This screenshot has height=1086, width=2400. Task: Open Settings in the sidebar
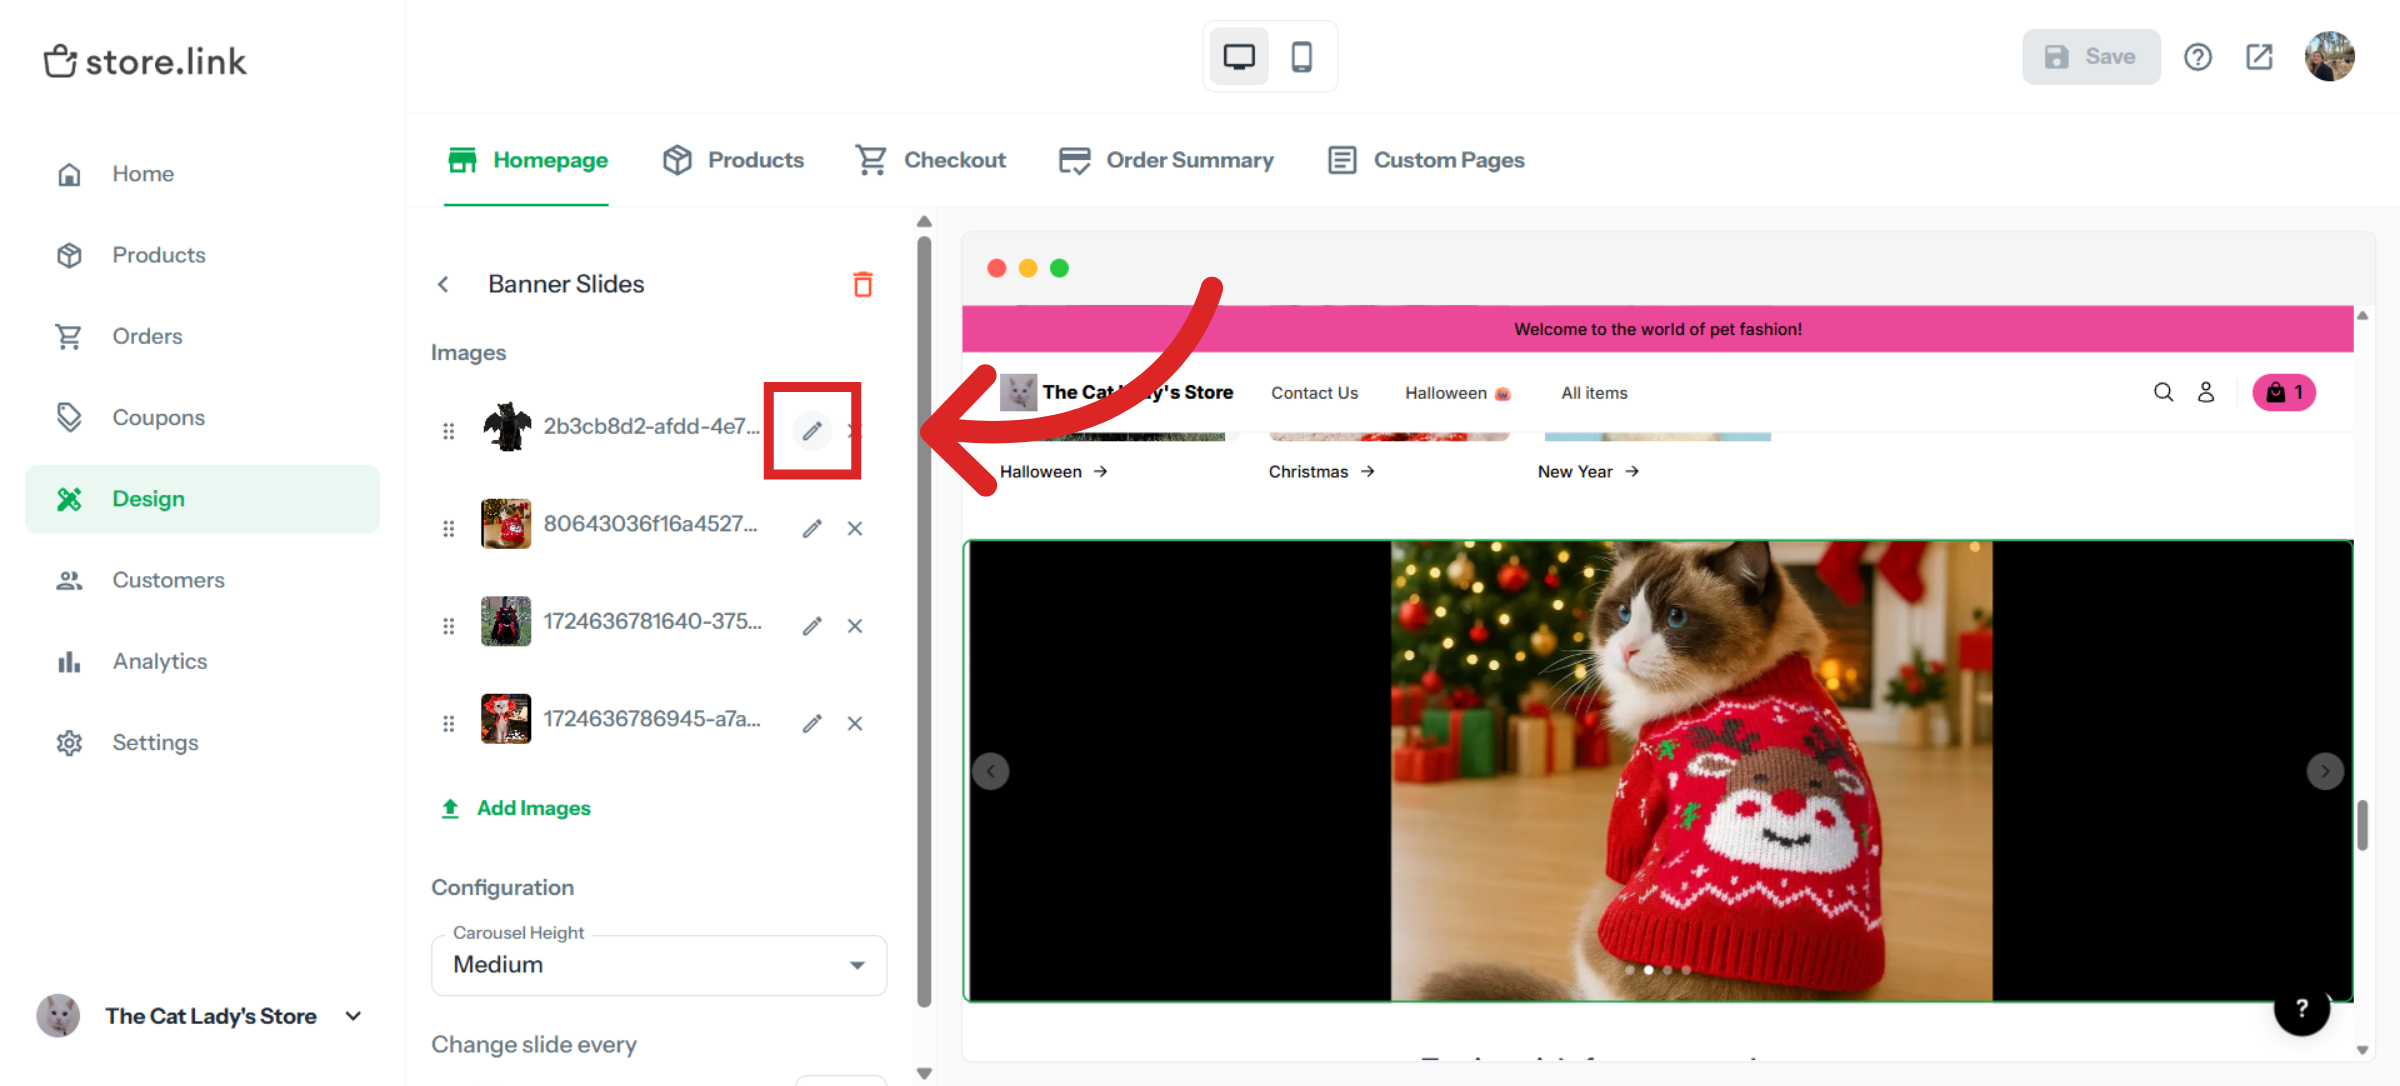tap(203, 742)
